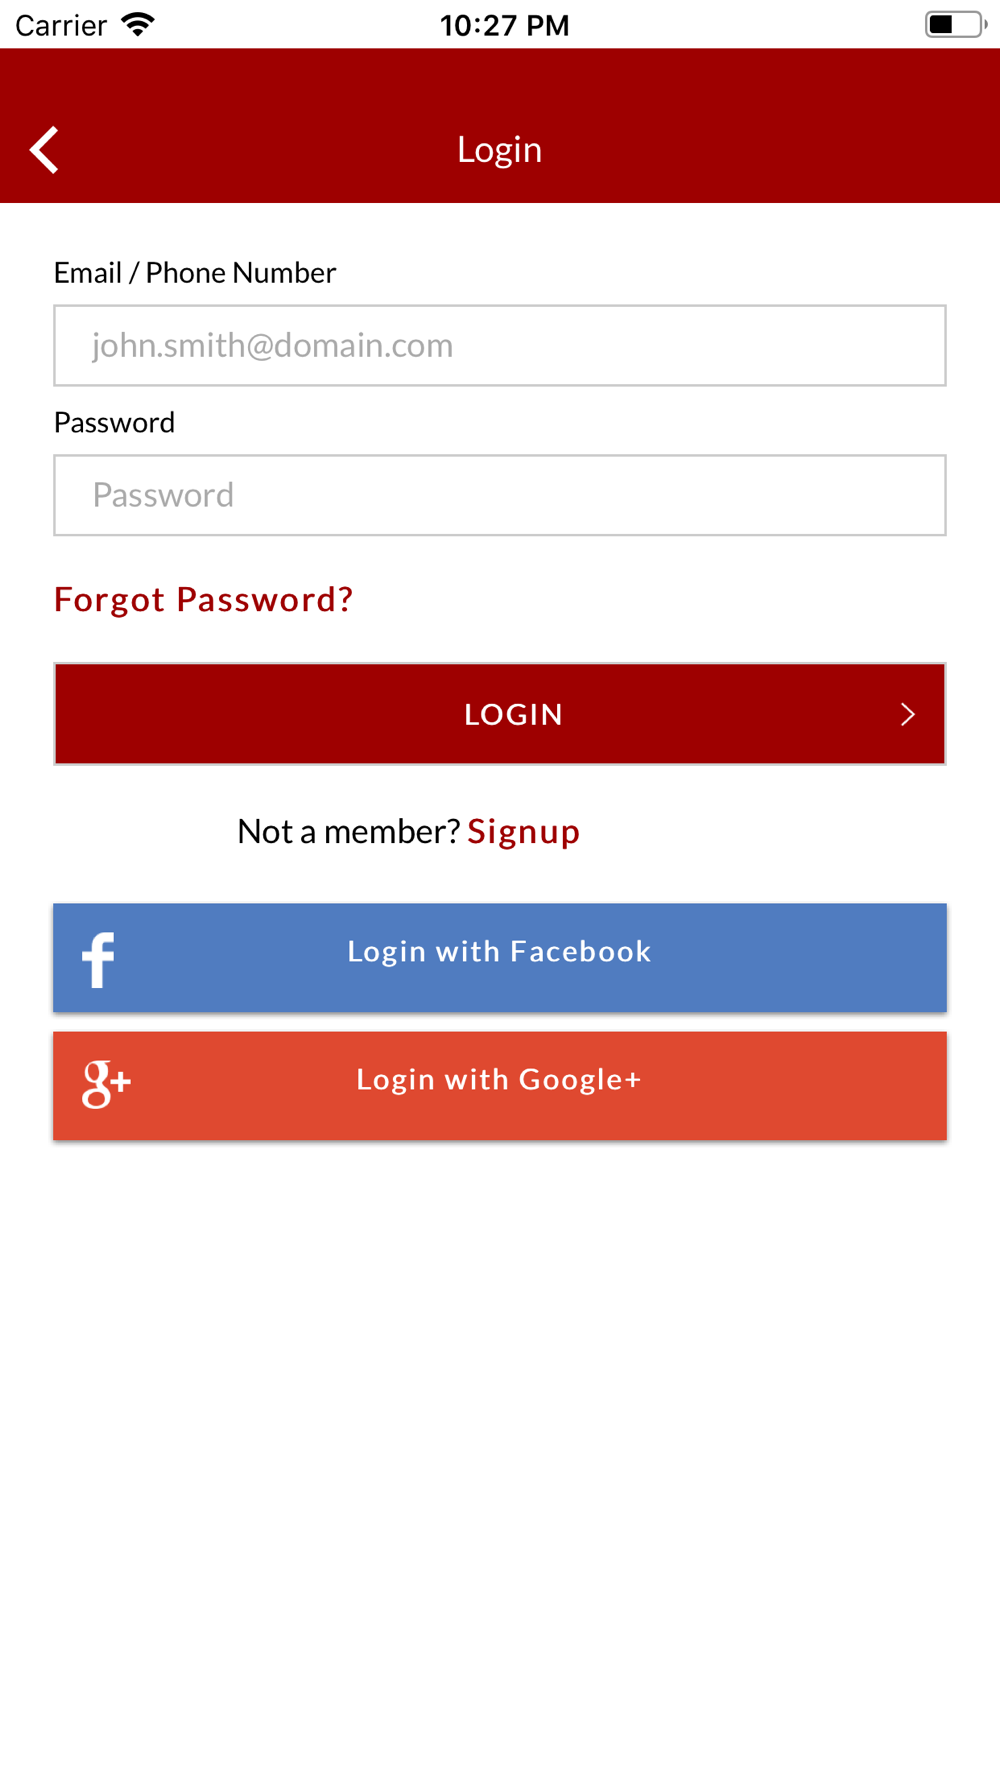Tap the back arrow in the header
The image size is (1000, 1778).
44,150
